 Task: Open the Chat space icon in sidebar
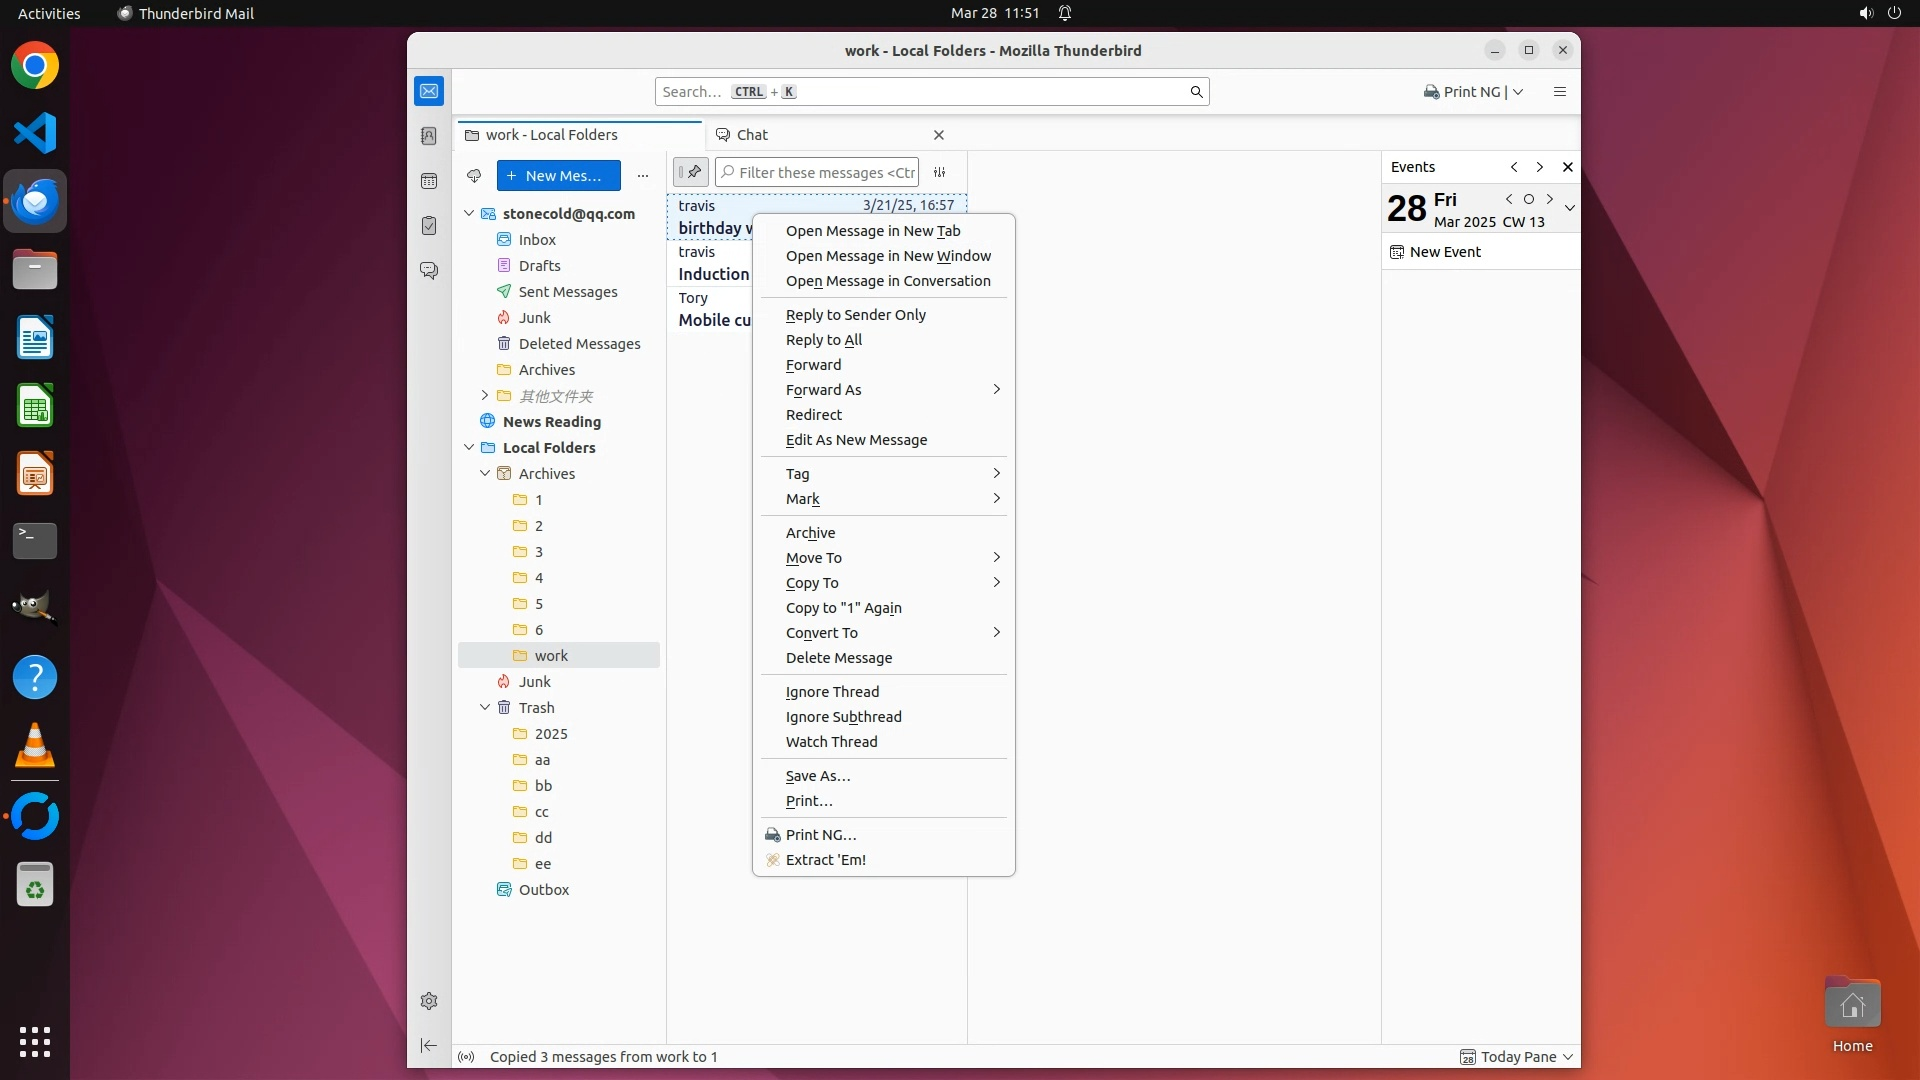click(429, 271)
